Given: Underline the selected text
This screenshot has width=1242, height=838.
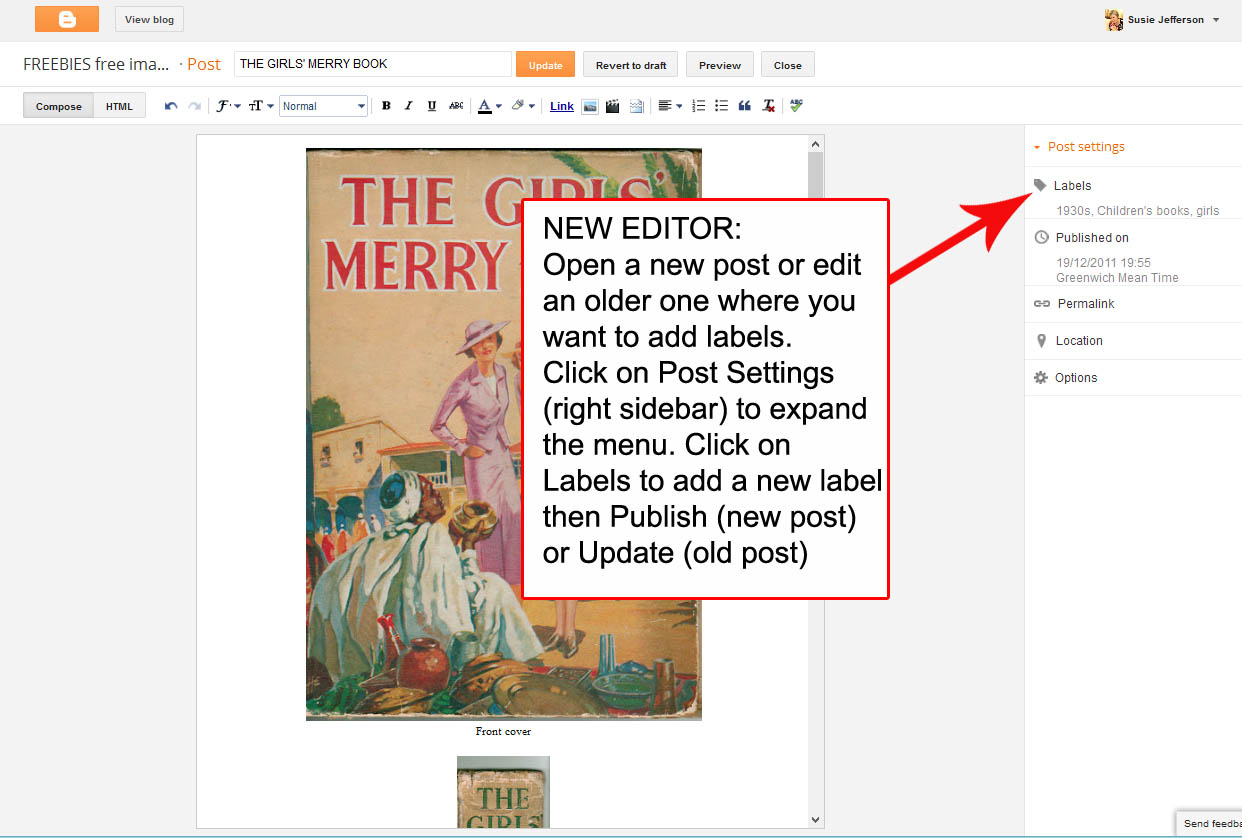Looking at the screenshot, I should pyautogui.click(x=432, y=106).
